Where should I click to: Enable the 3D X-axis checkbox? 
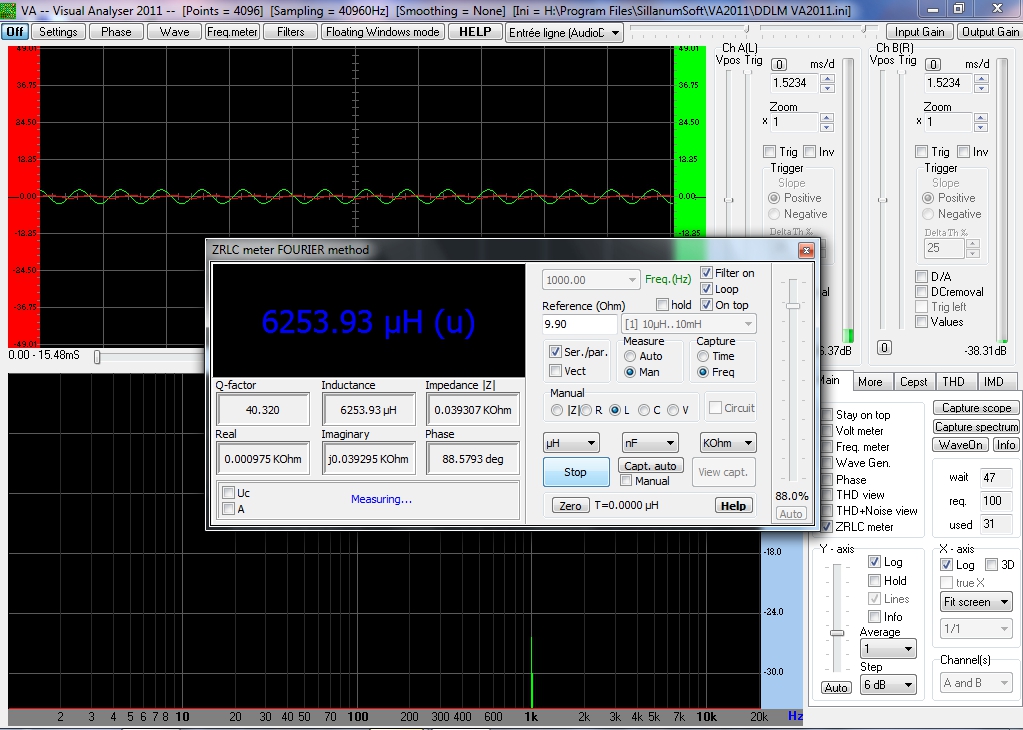point(992,564)
